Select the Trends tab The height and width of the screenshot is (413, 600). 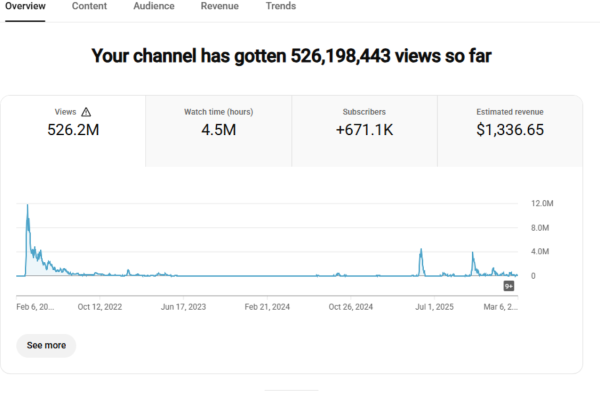[x=280, y=6]
